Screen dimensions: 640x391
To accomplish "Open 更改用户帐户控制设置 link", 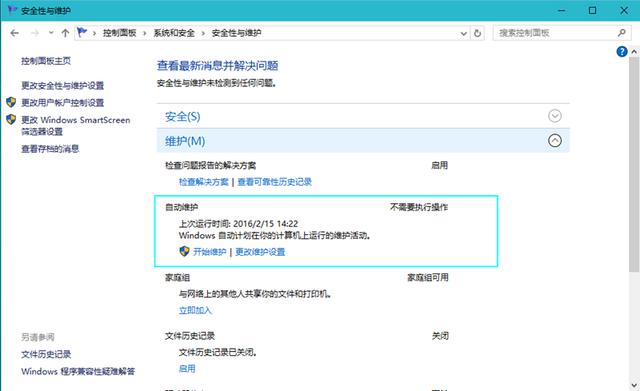I will [x=62, y=103].
